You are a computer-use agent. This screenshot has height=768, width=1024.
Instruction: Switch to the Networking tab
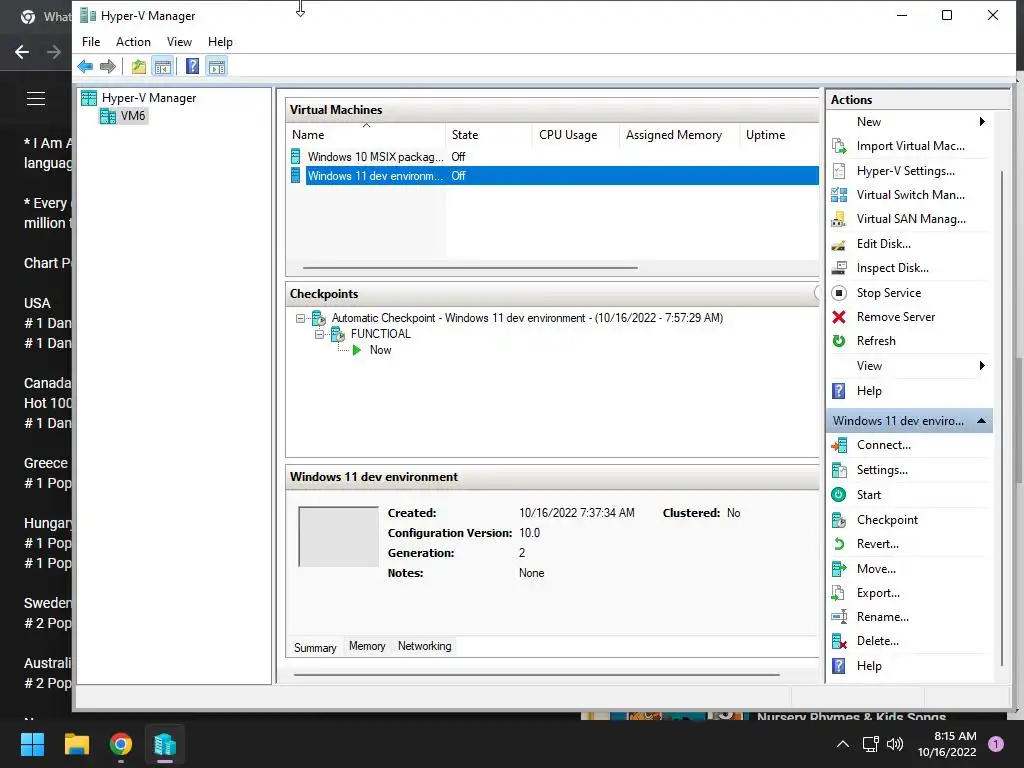coord(424,646)
